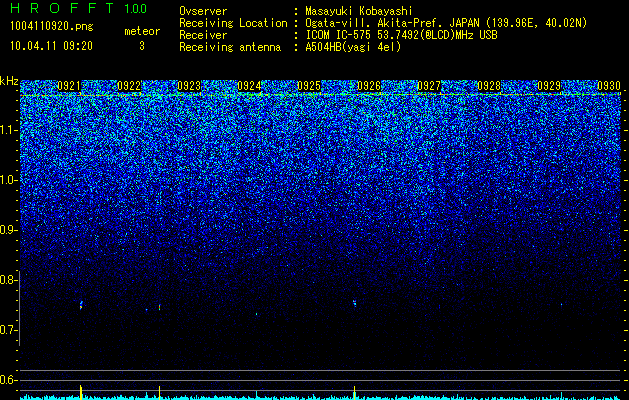Click the 0.8 kHz axis label
Image resolution: width=629 pixels, height=400 pixels.
8,280
